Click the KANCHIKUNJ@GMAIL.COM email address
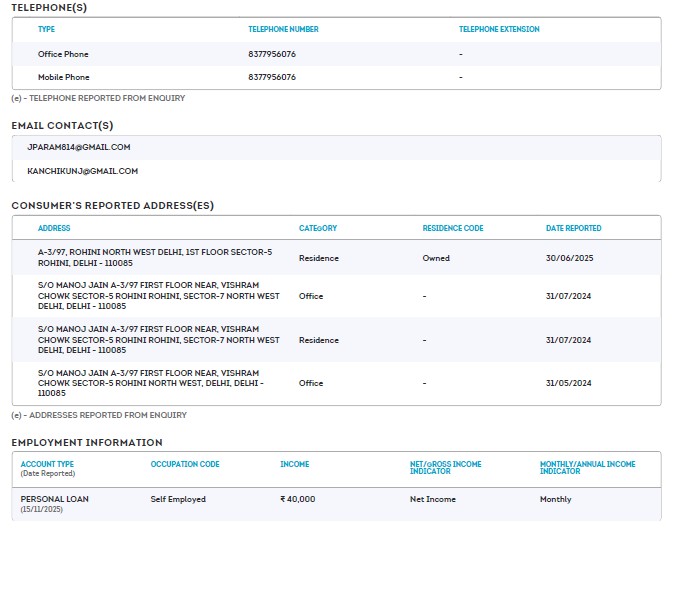The image size is (675, 590). 82,171
